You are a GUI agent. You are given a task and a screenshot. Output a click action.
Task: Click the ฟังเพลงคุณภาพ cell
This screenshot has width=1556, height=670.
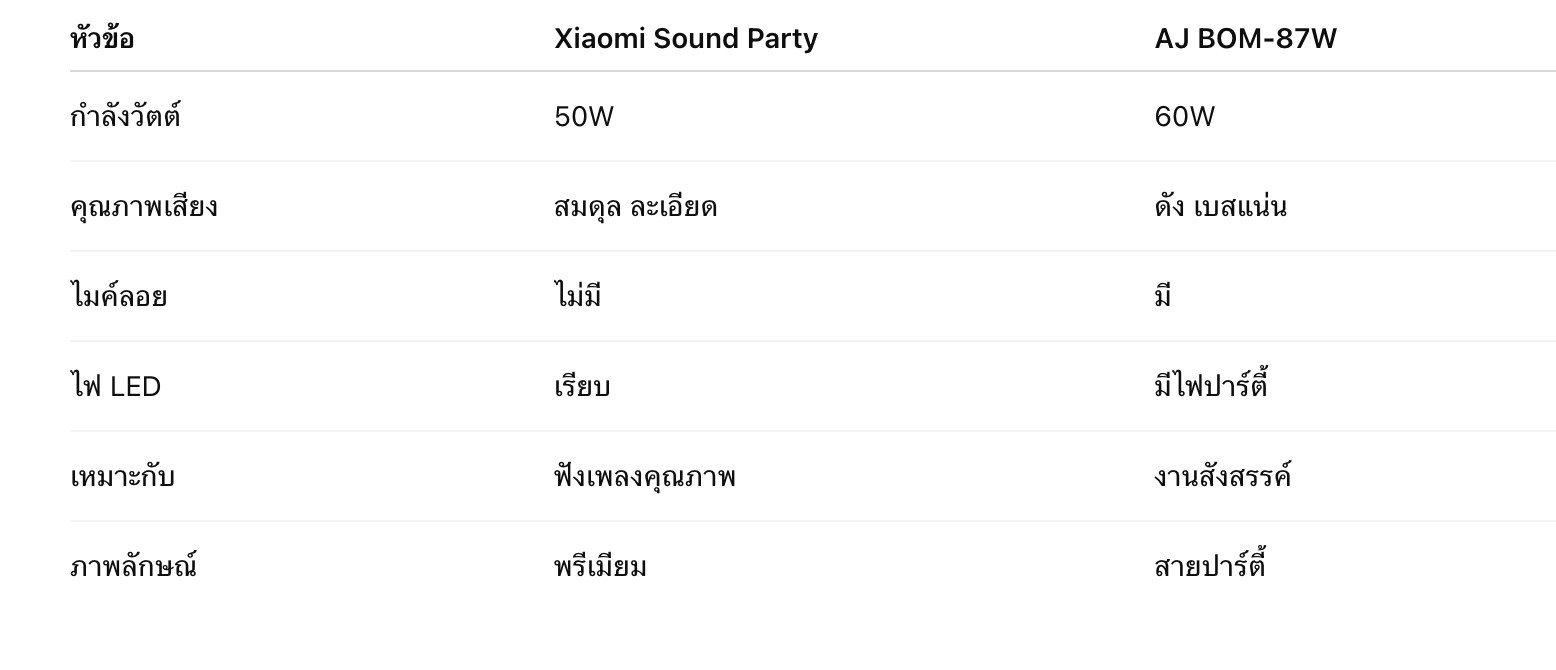tap(645, 477)
